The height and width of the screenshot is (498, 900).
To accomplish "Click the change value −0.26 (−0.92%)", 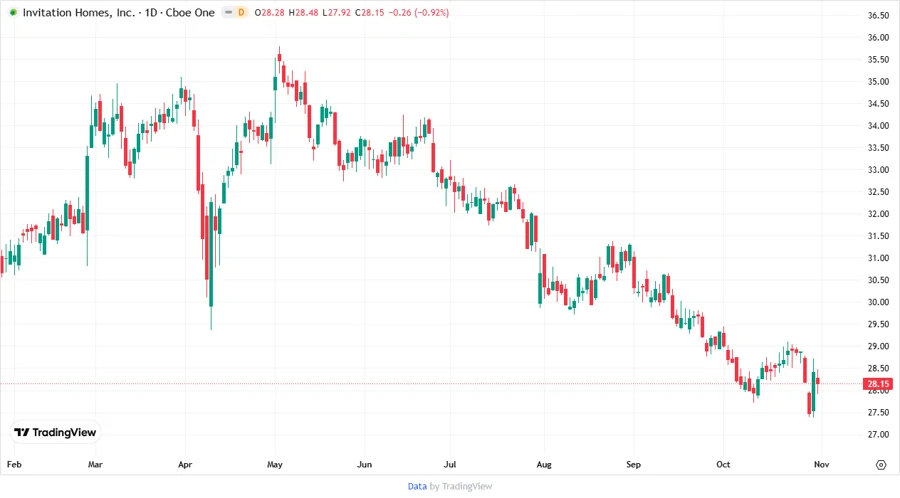I will click(419, 12).
